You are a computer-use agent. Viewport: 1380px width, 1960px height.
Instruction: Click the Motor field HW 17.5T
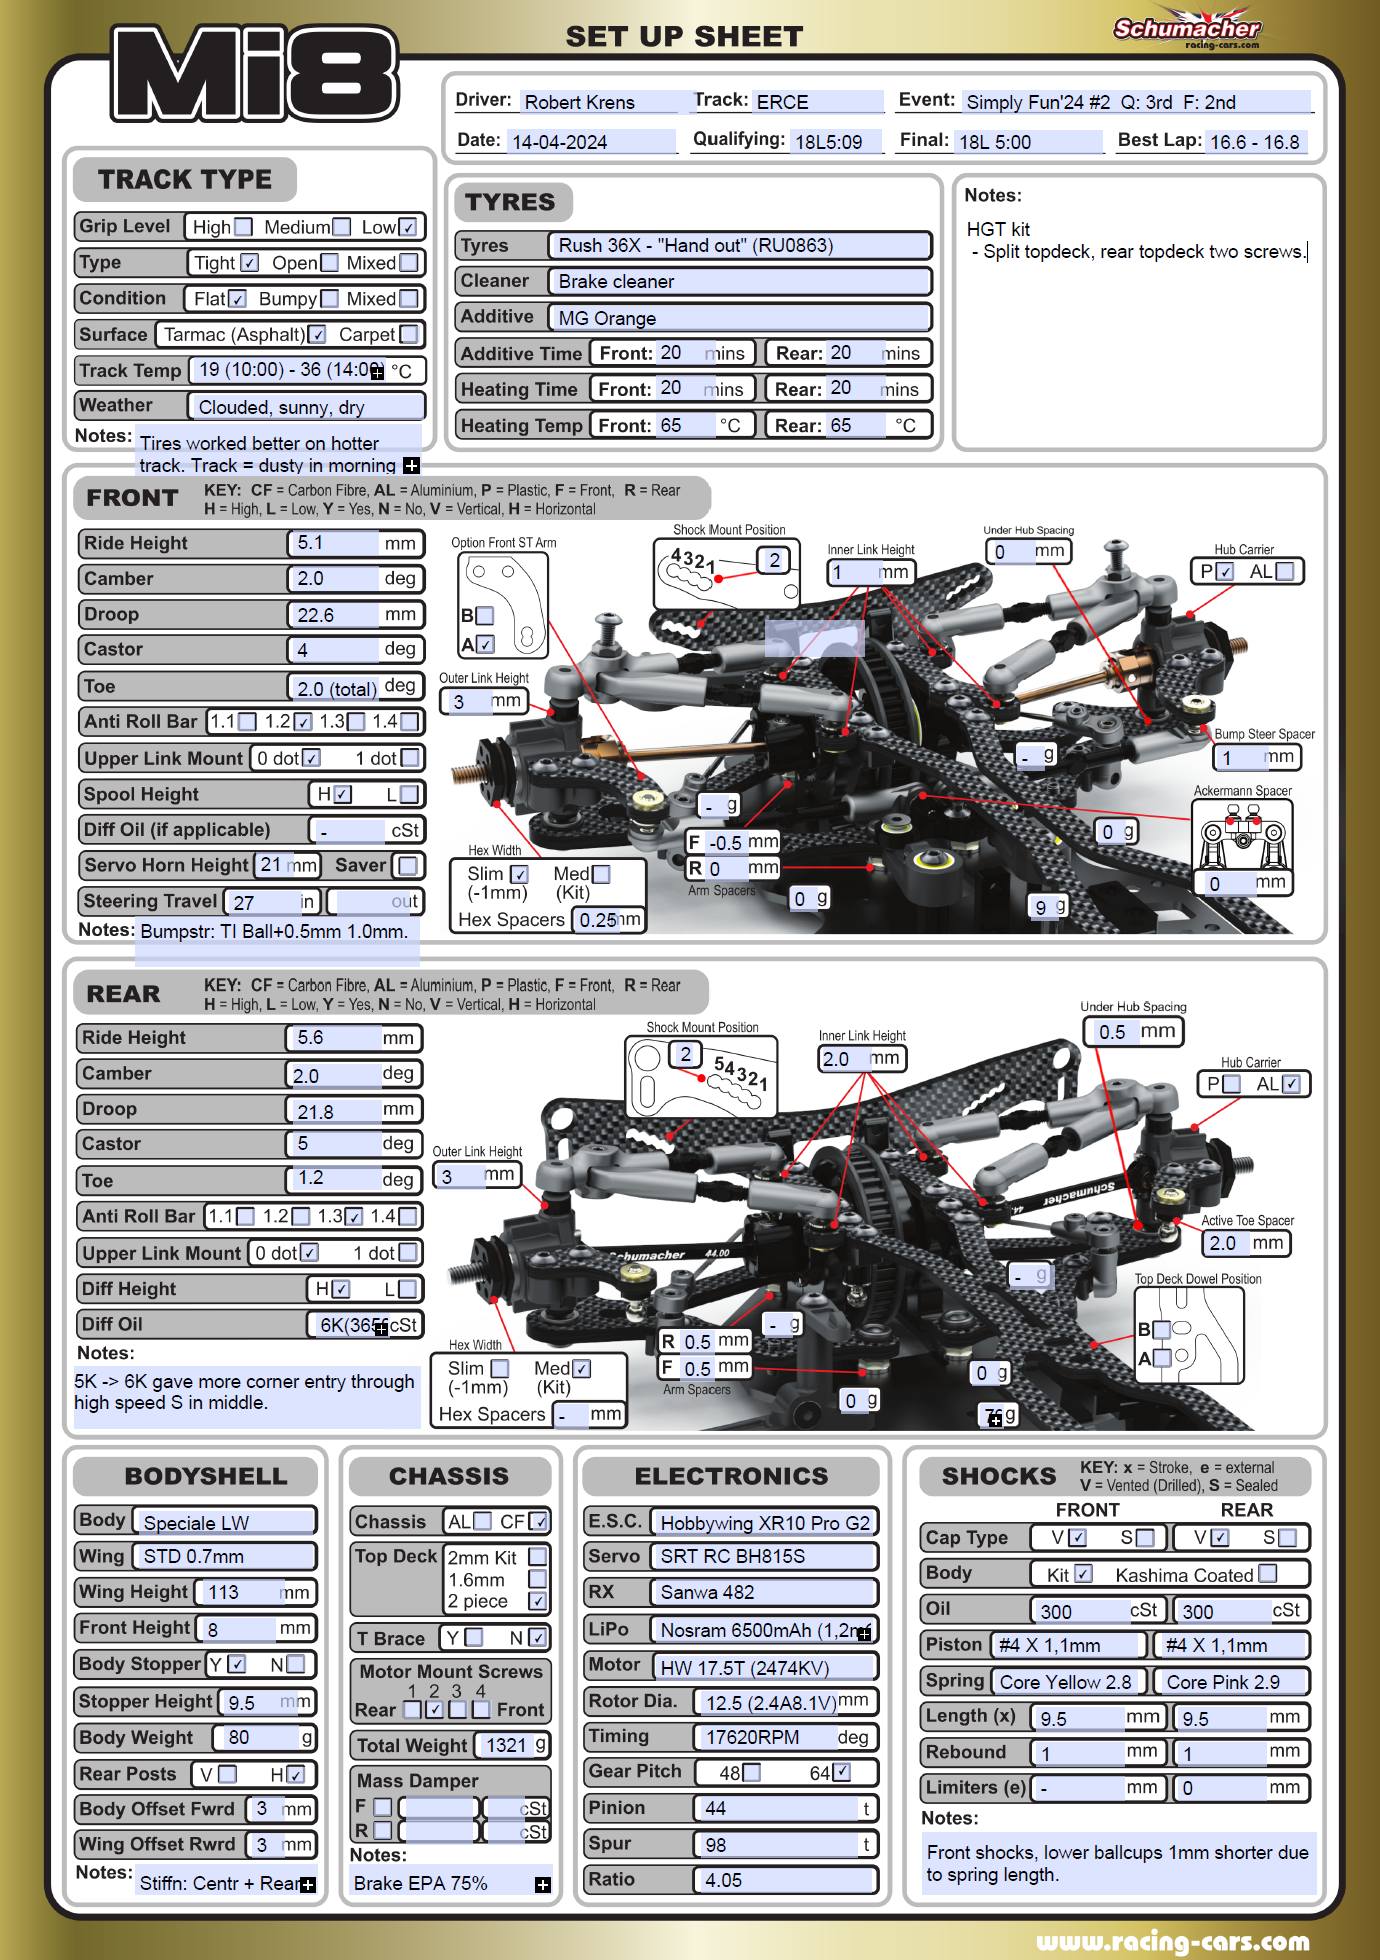click(764, 1667)
